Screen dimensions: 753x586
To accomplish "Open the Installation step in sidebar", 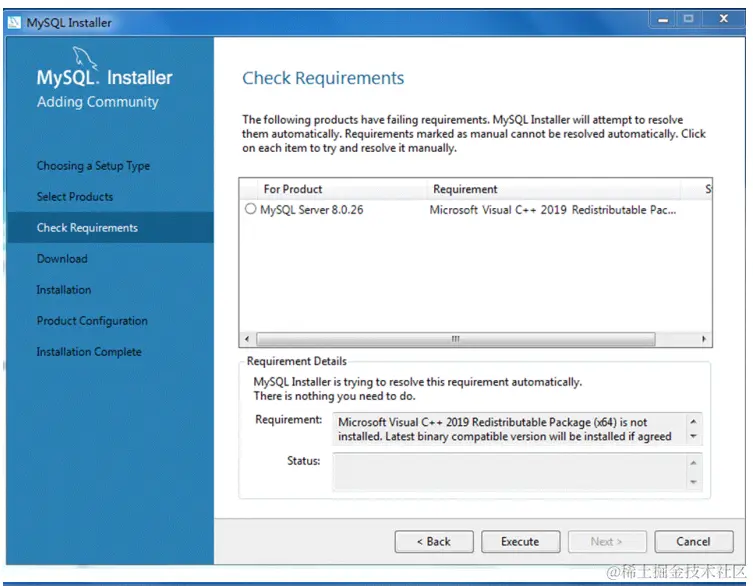I will pyautogui.click(x=64, y=290).
